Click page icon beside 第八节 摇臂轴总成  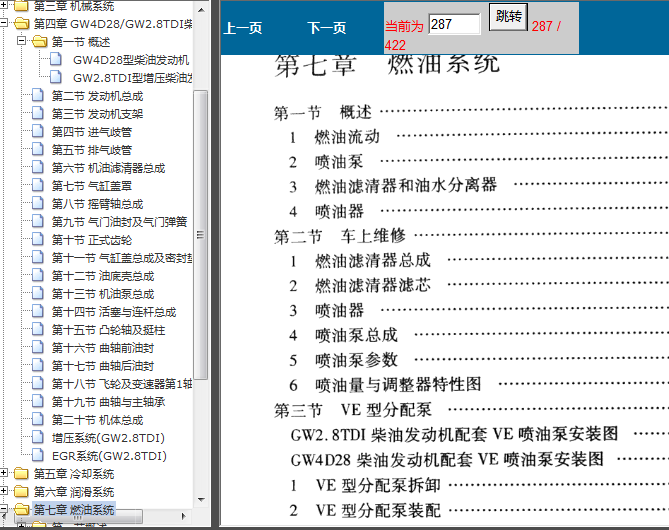[x=38, y=203]
